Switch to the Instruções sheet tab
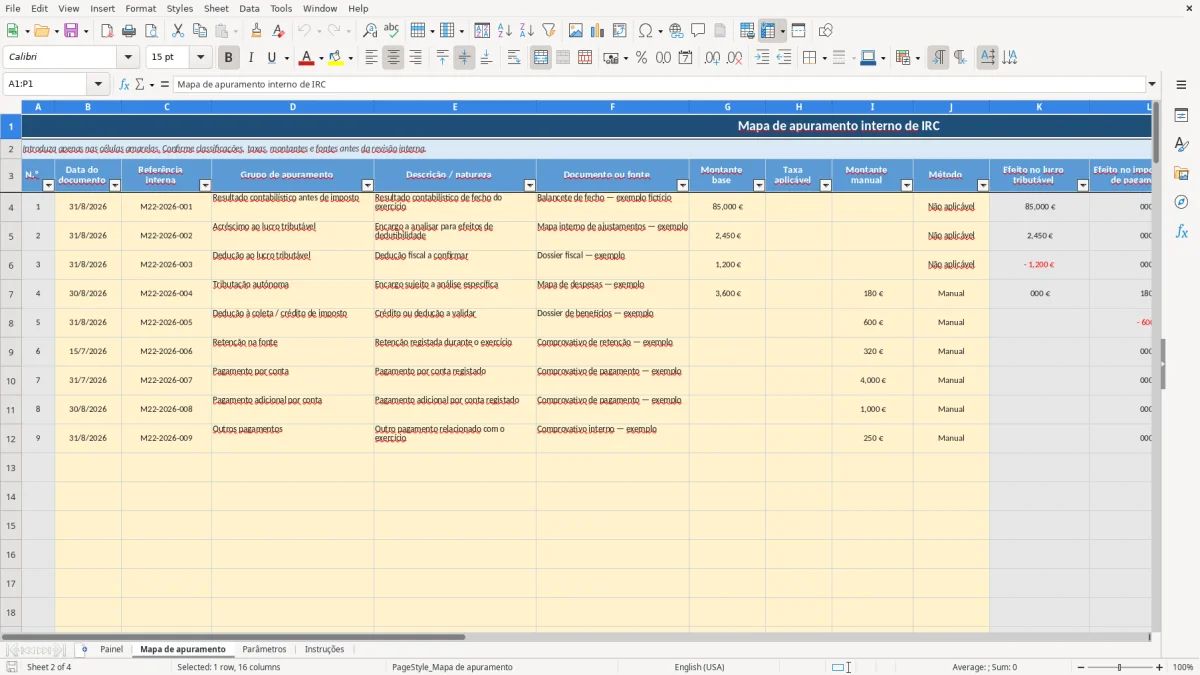 [324, 650]
